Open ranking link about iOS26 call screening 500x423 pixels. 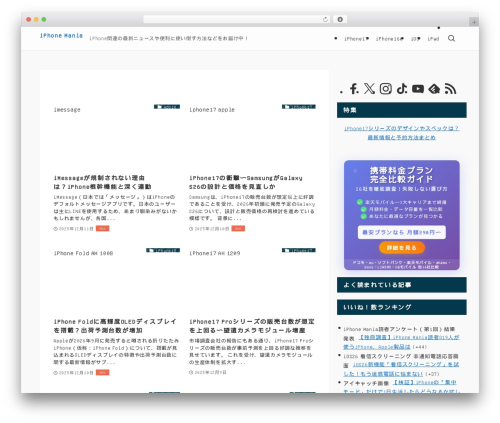pyautogui.click(x=401, y=369)
